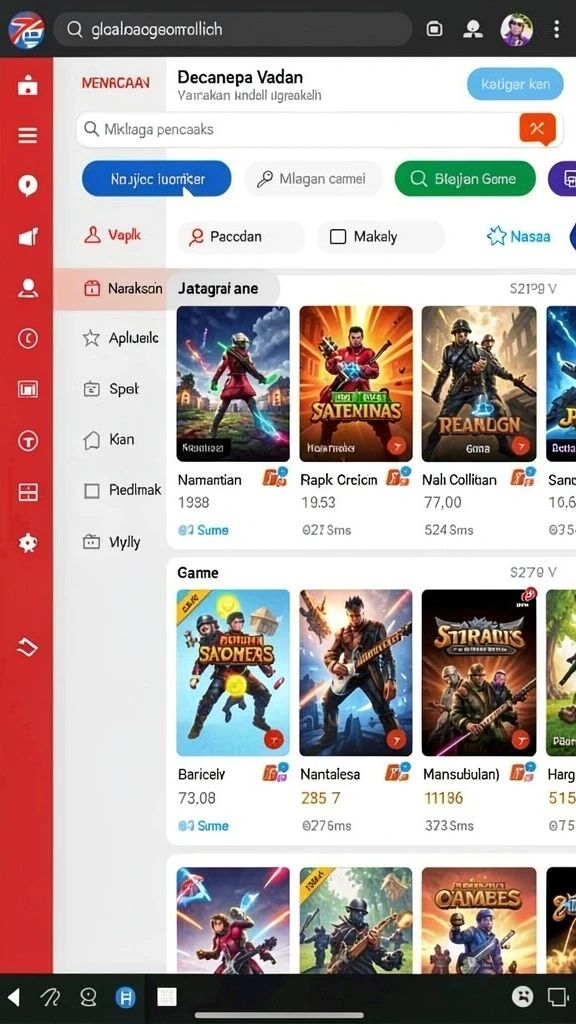Click the store bag icon in red sidebar
Viewport: 576px width, 1024px height.
(x=27, y=86)
